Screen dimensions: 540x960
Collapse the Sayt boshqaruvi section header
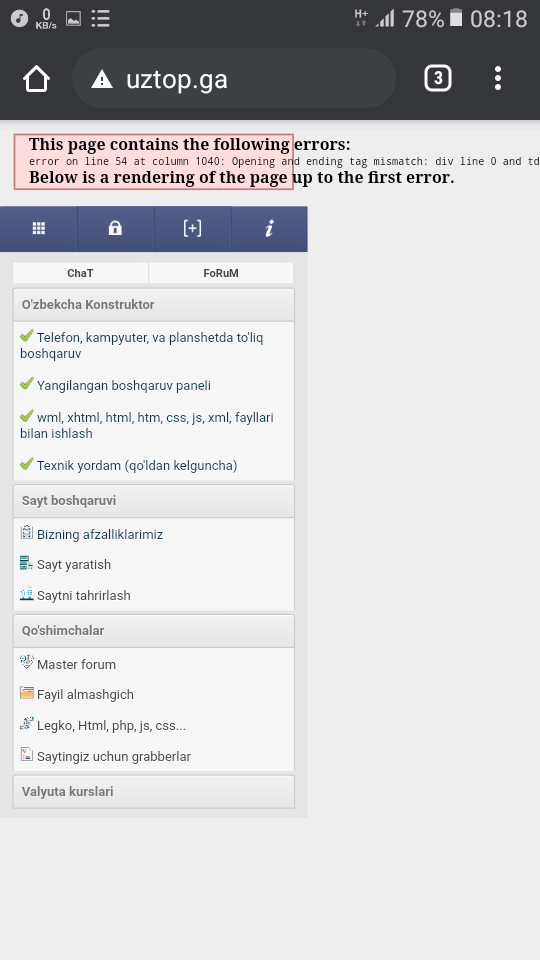coord(154,501)
